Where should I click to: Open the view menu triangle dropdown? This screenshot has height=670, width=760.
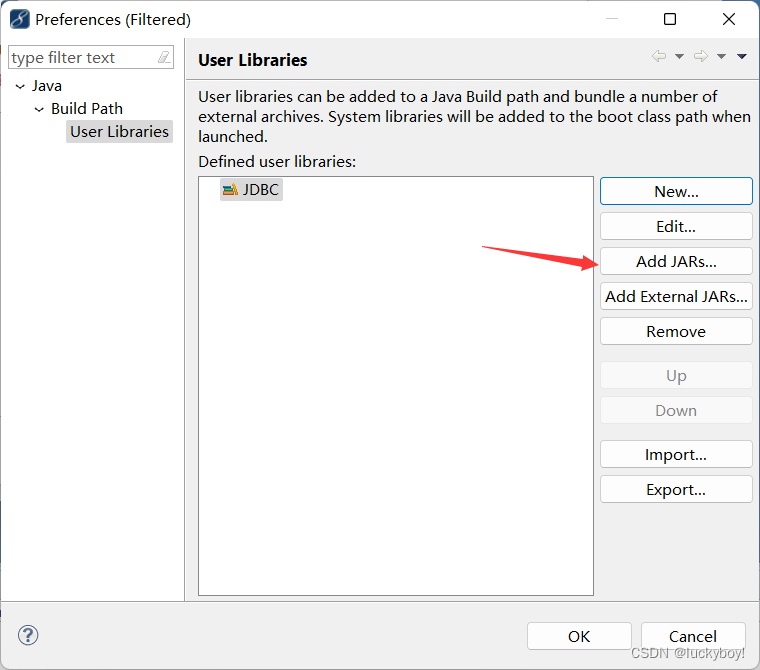(x=742, y=57)
